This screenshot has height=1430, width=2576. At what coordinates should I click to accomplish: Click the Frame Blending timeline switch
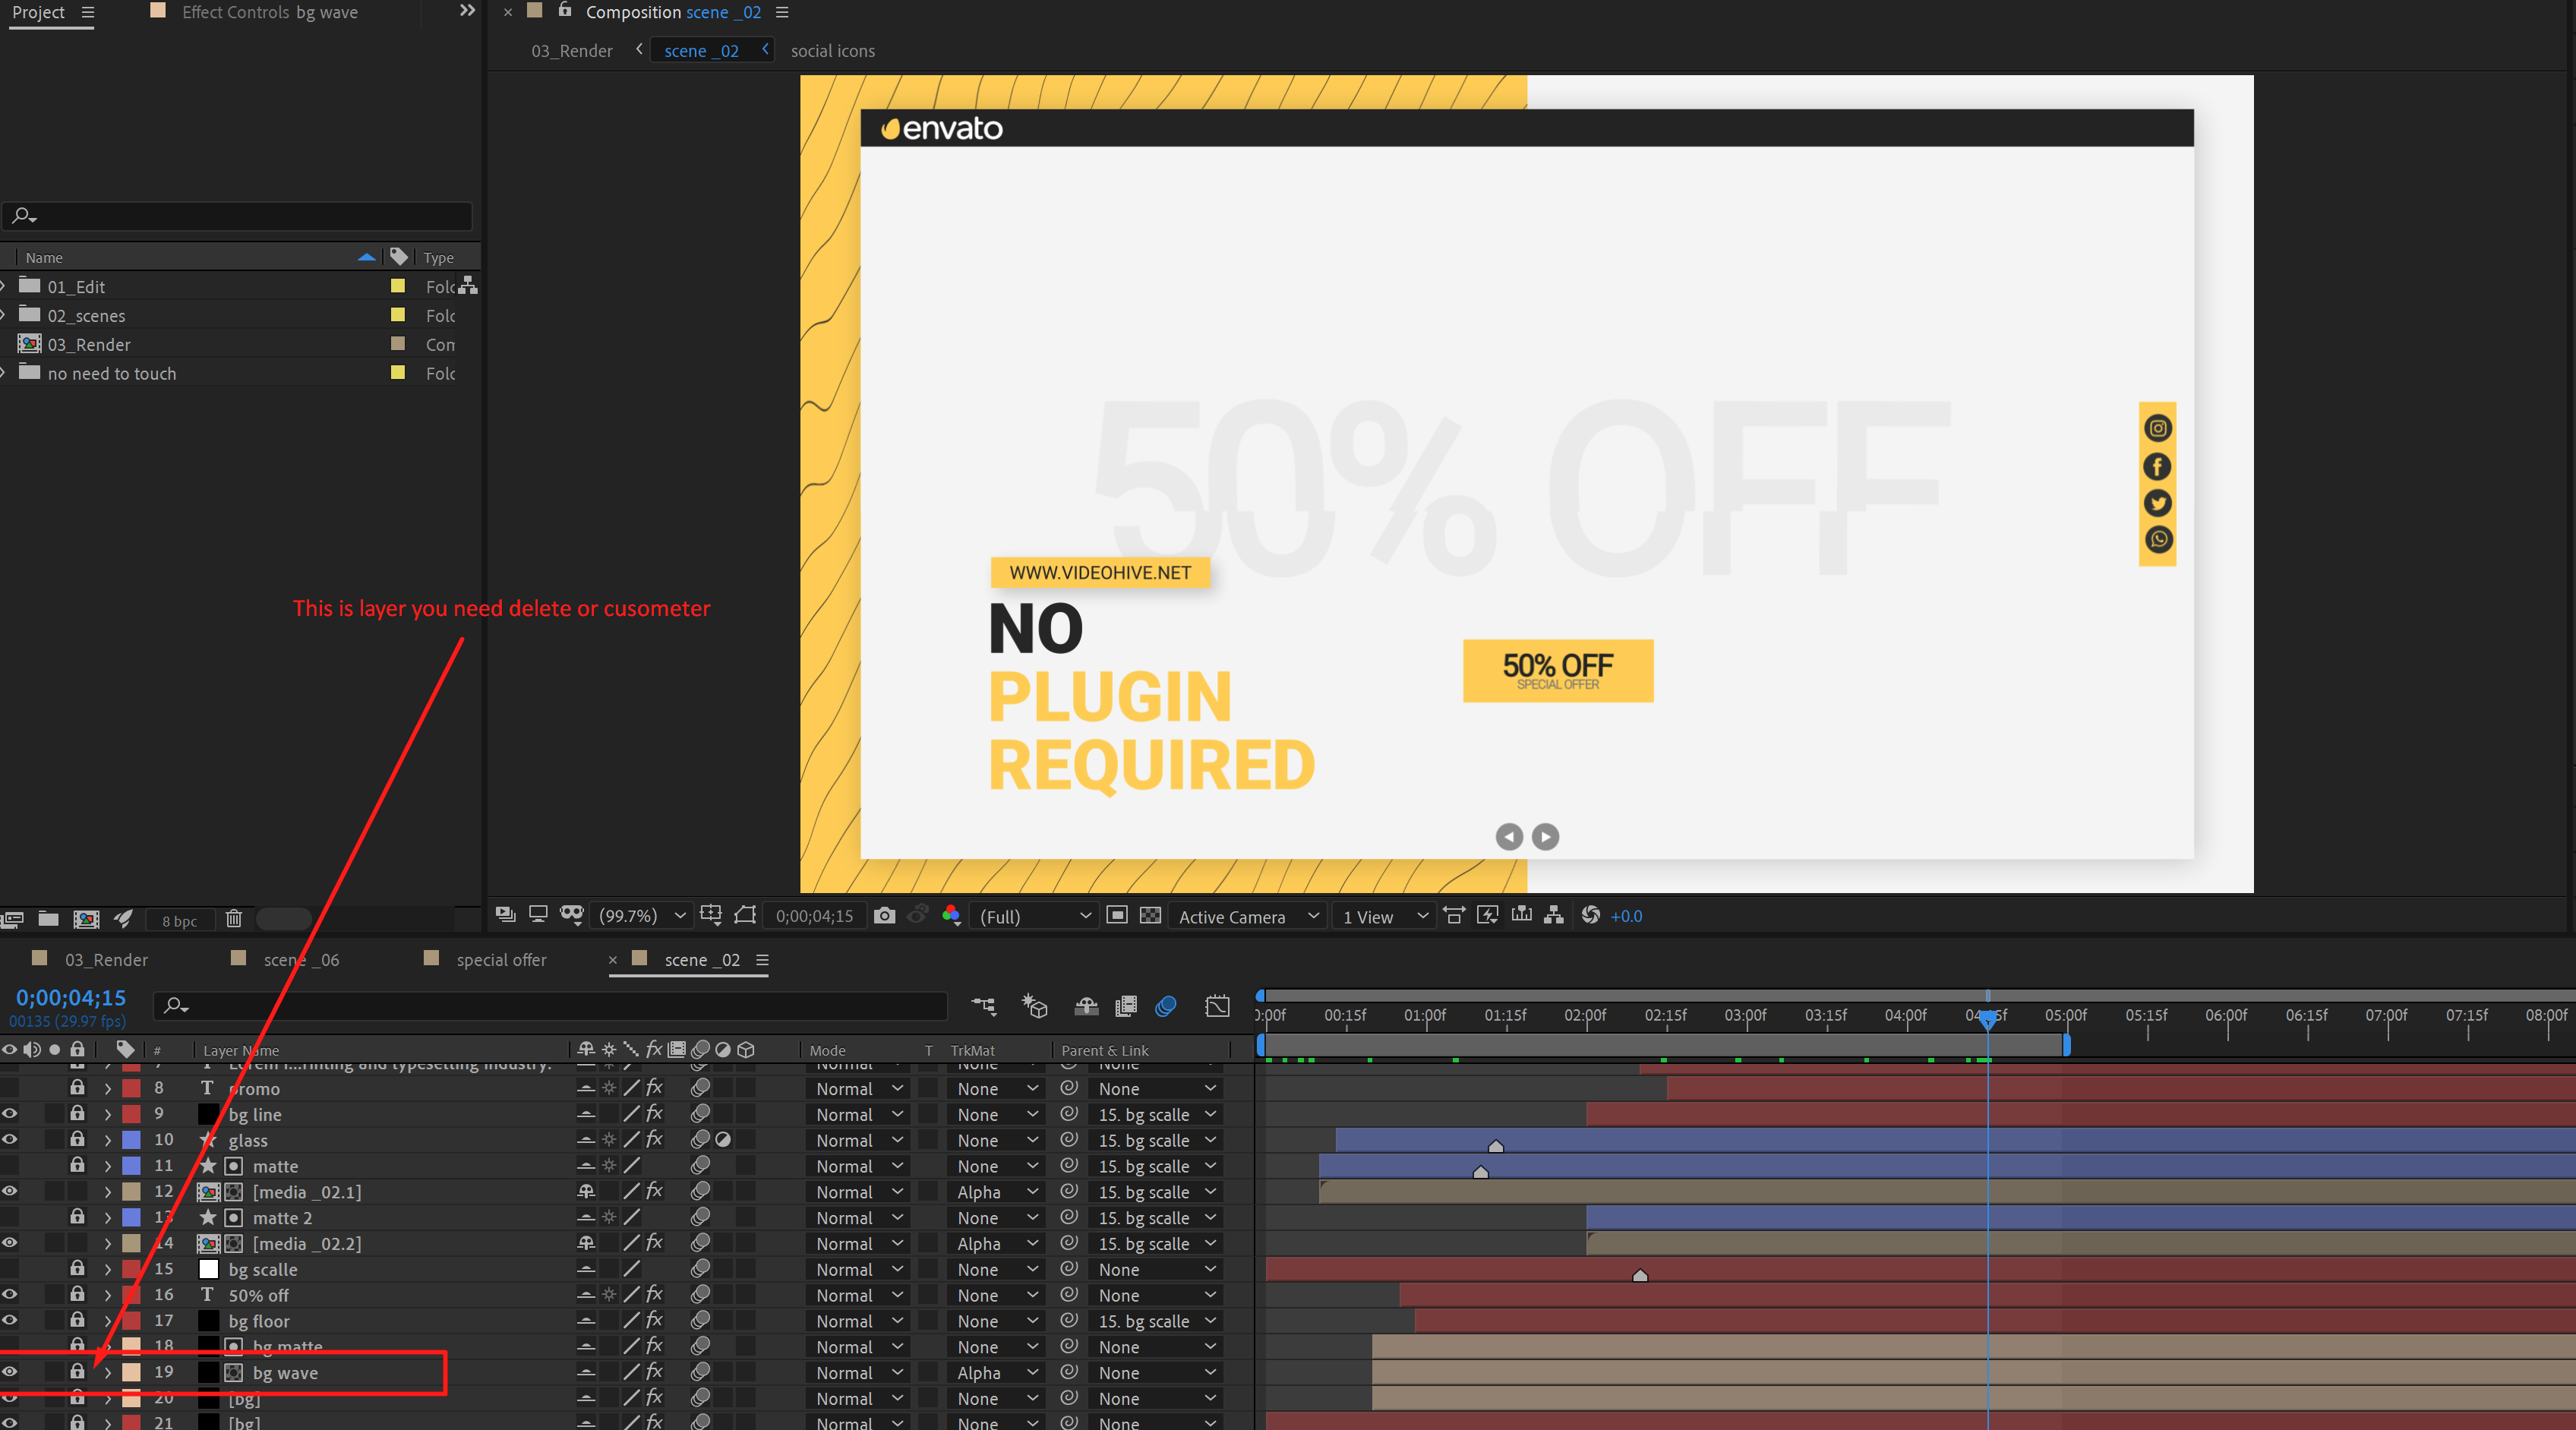1126,1006
